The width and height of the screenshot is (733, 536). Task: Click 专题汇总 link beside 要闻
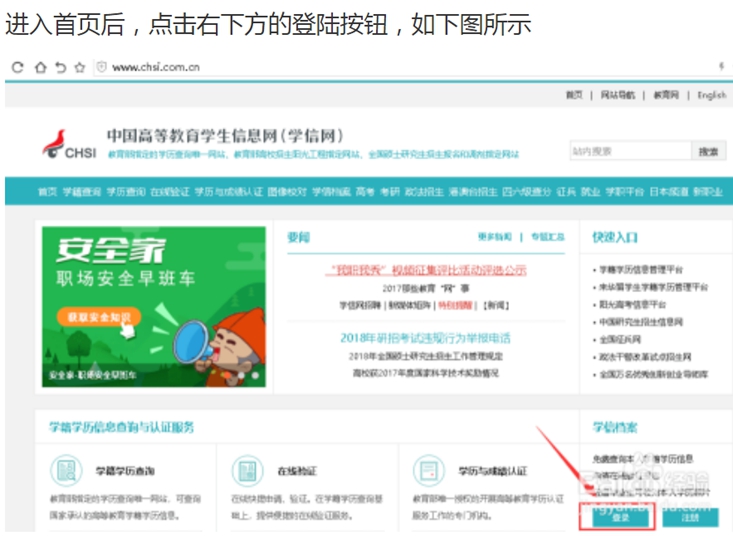click(x=548, y=237)
